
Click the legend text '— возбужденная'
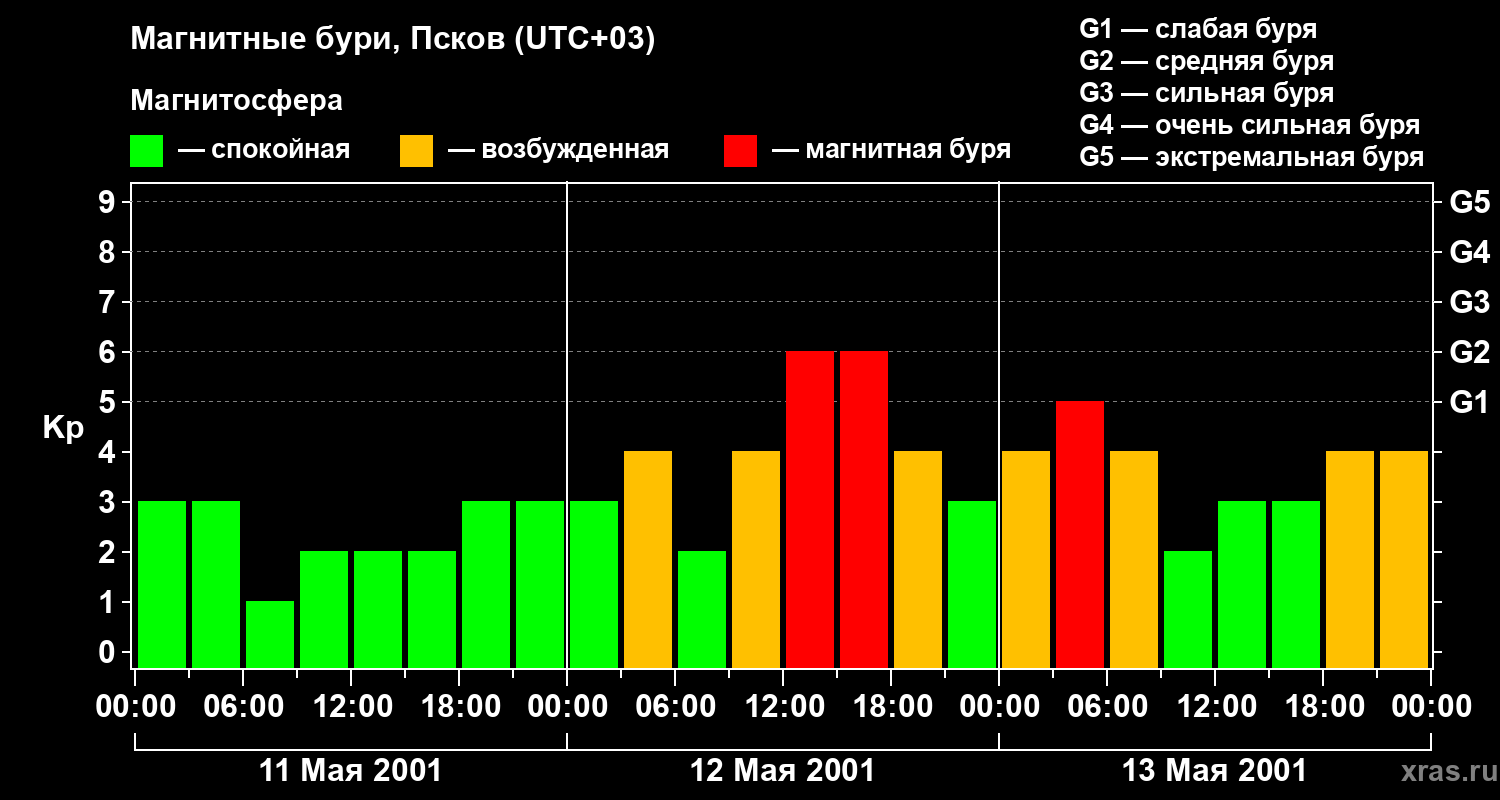point(558,150)
